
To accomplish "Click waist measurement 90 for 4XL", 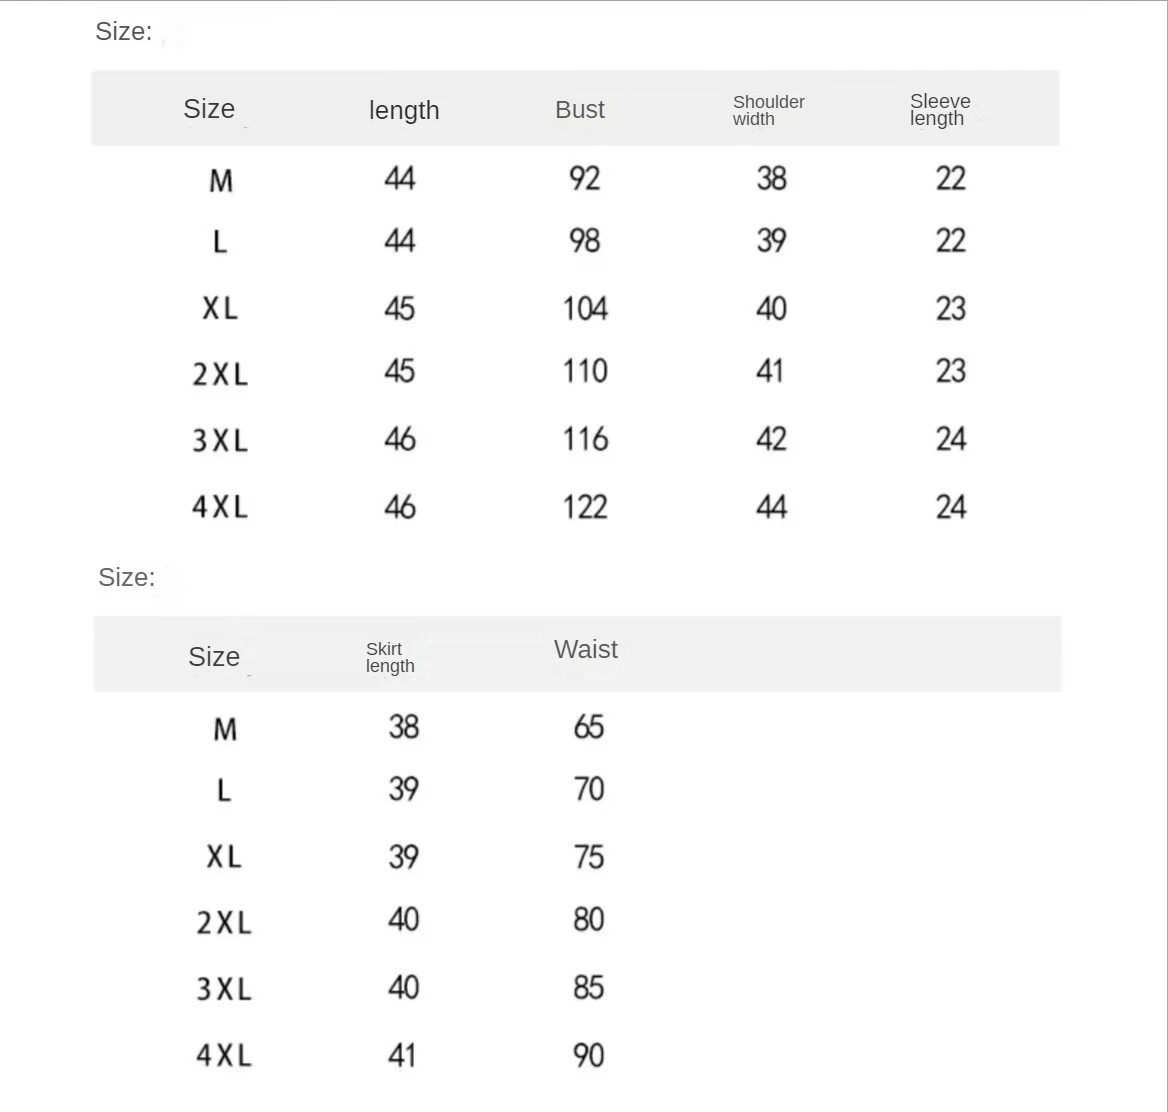I will pyautogui.click(x=589, y=1055).
